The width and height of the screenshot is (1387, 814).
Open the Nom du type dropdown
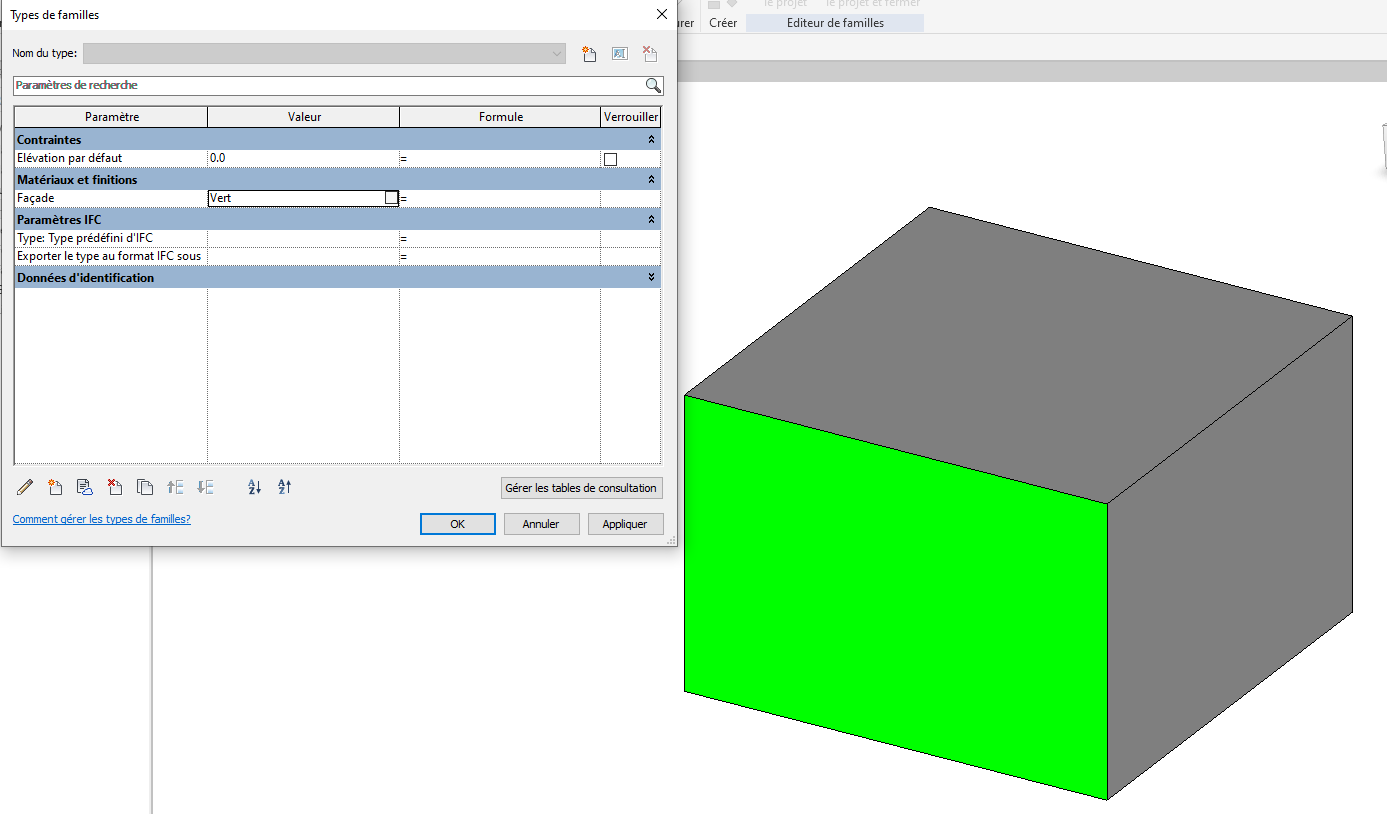[x=557, y=54]
